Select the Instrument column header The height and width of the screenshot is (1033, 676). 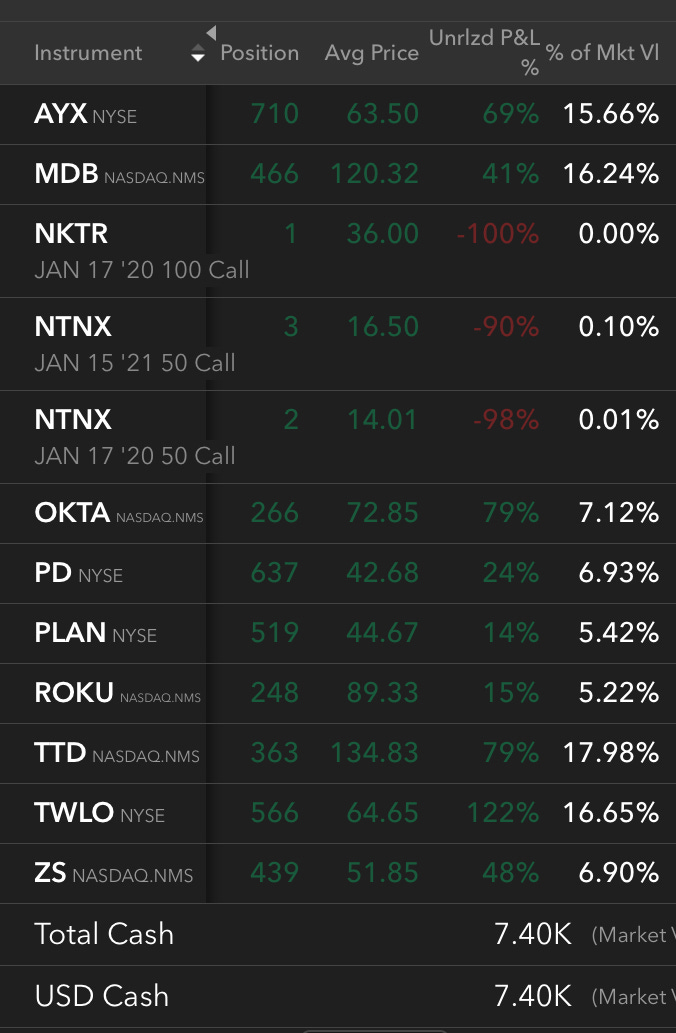[x=88, y=53]
